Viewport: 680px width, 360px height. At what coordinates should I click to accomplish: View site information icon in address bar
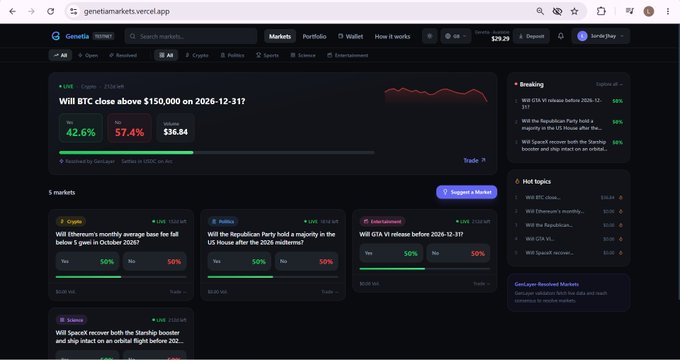(74, 11)
